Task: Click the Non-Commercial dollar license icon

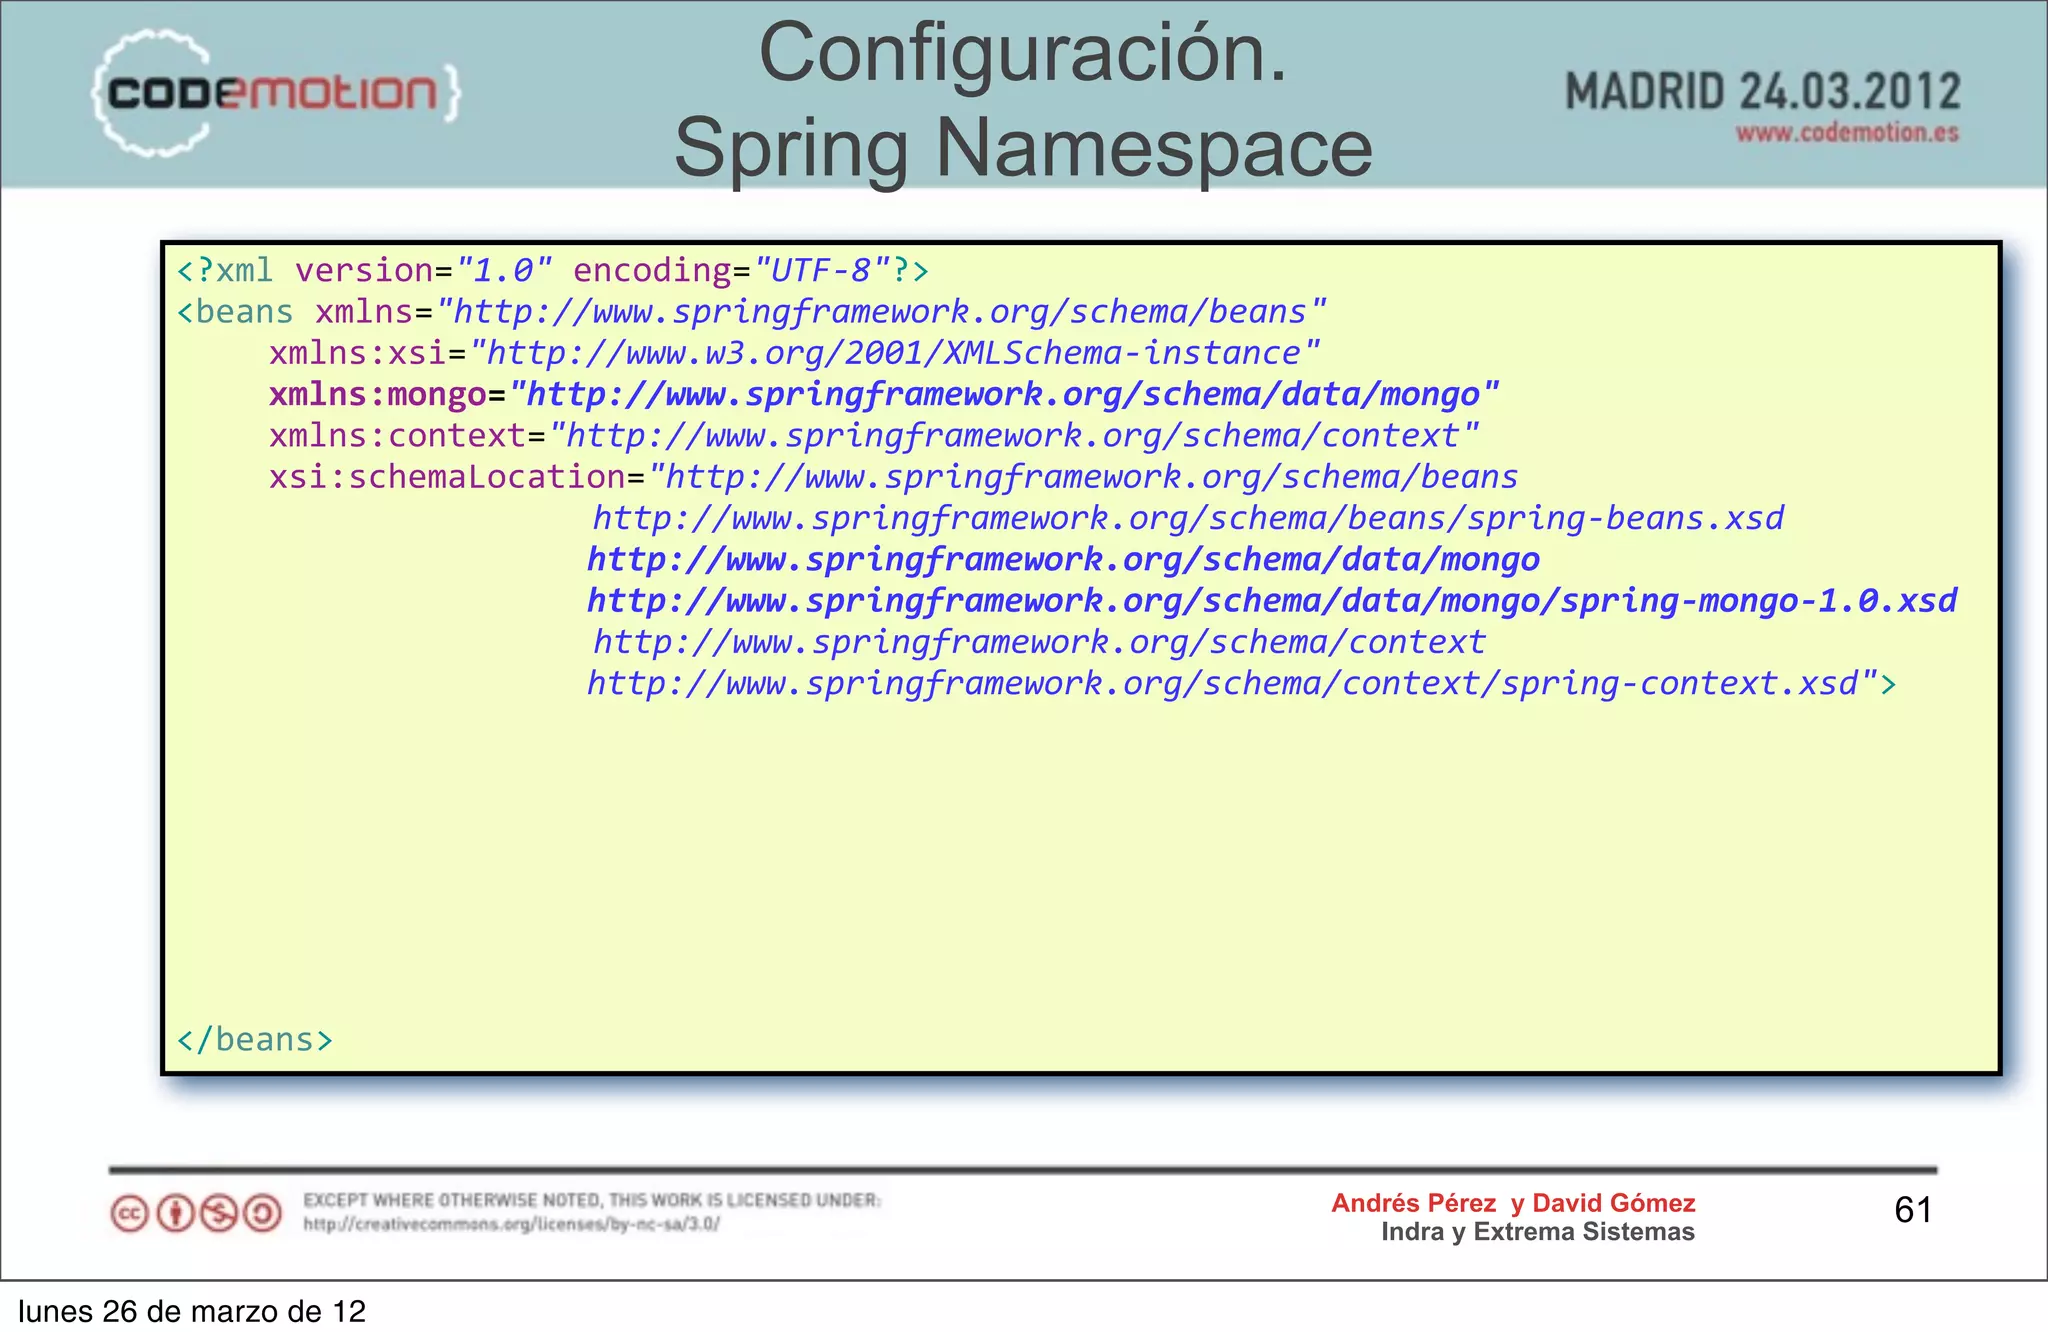Action: point(219,1214)
